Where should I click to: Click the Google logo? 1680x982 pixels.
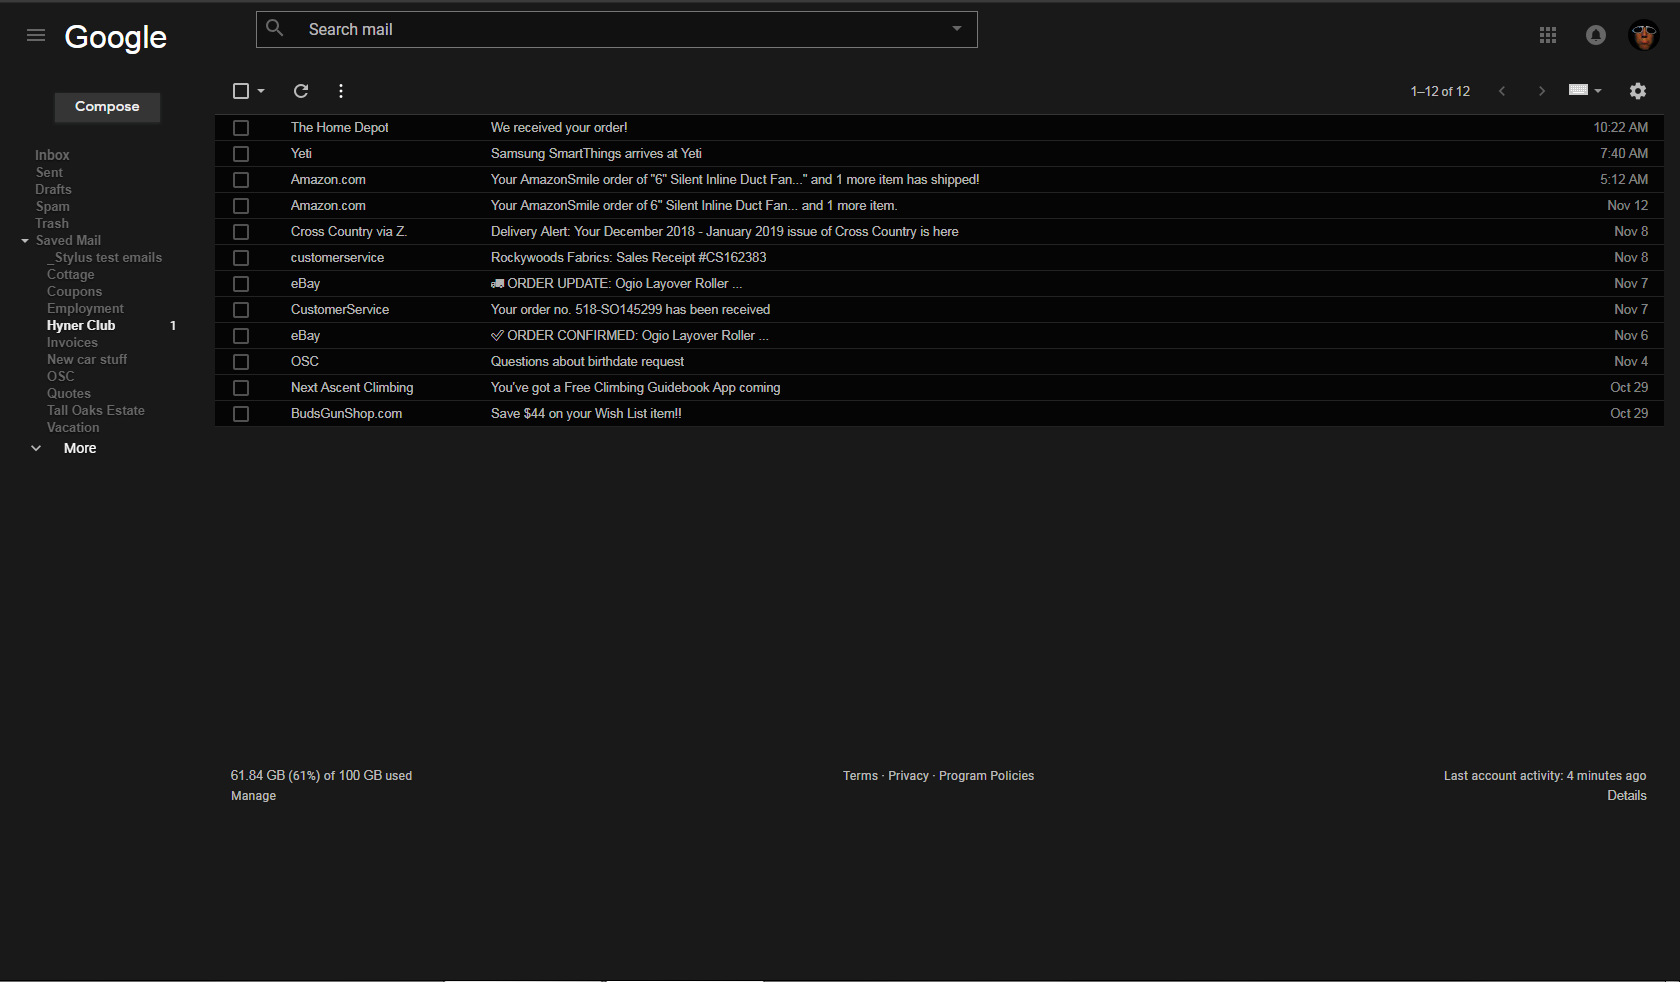(x=116, y=37)
